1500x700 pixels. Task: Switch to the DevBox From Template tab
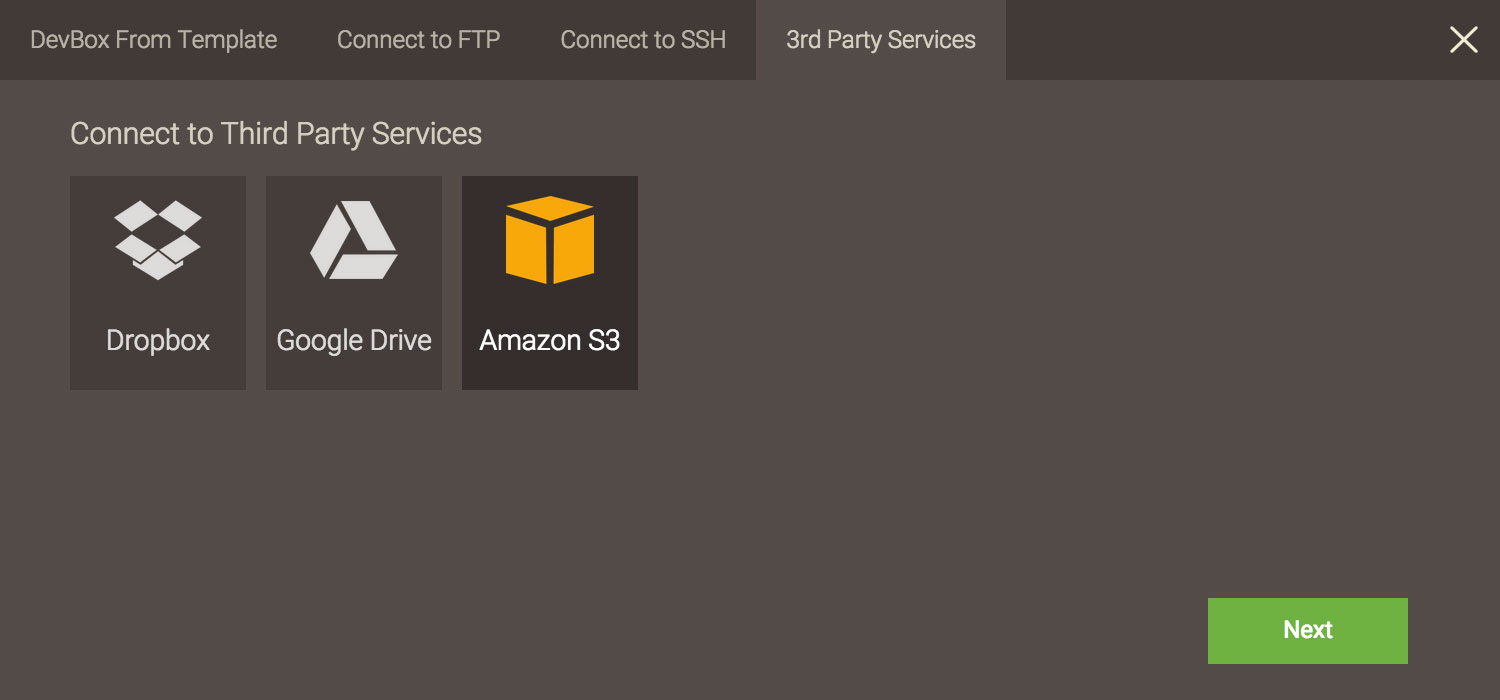pyautogui.click(x=154, y=40)
